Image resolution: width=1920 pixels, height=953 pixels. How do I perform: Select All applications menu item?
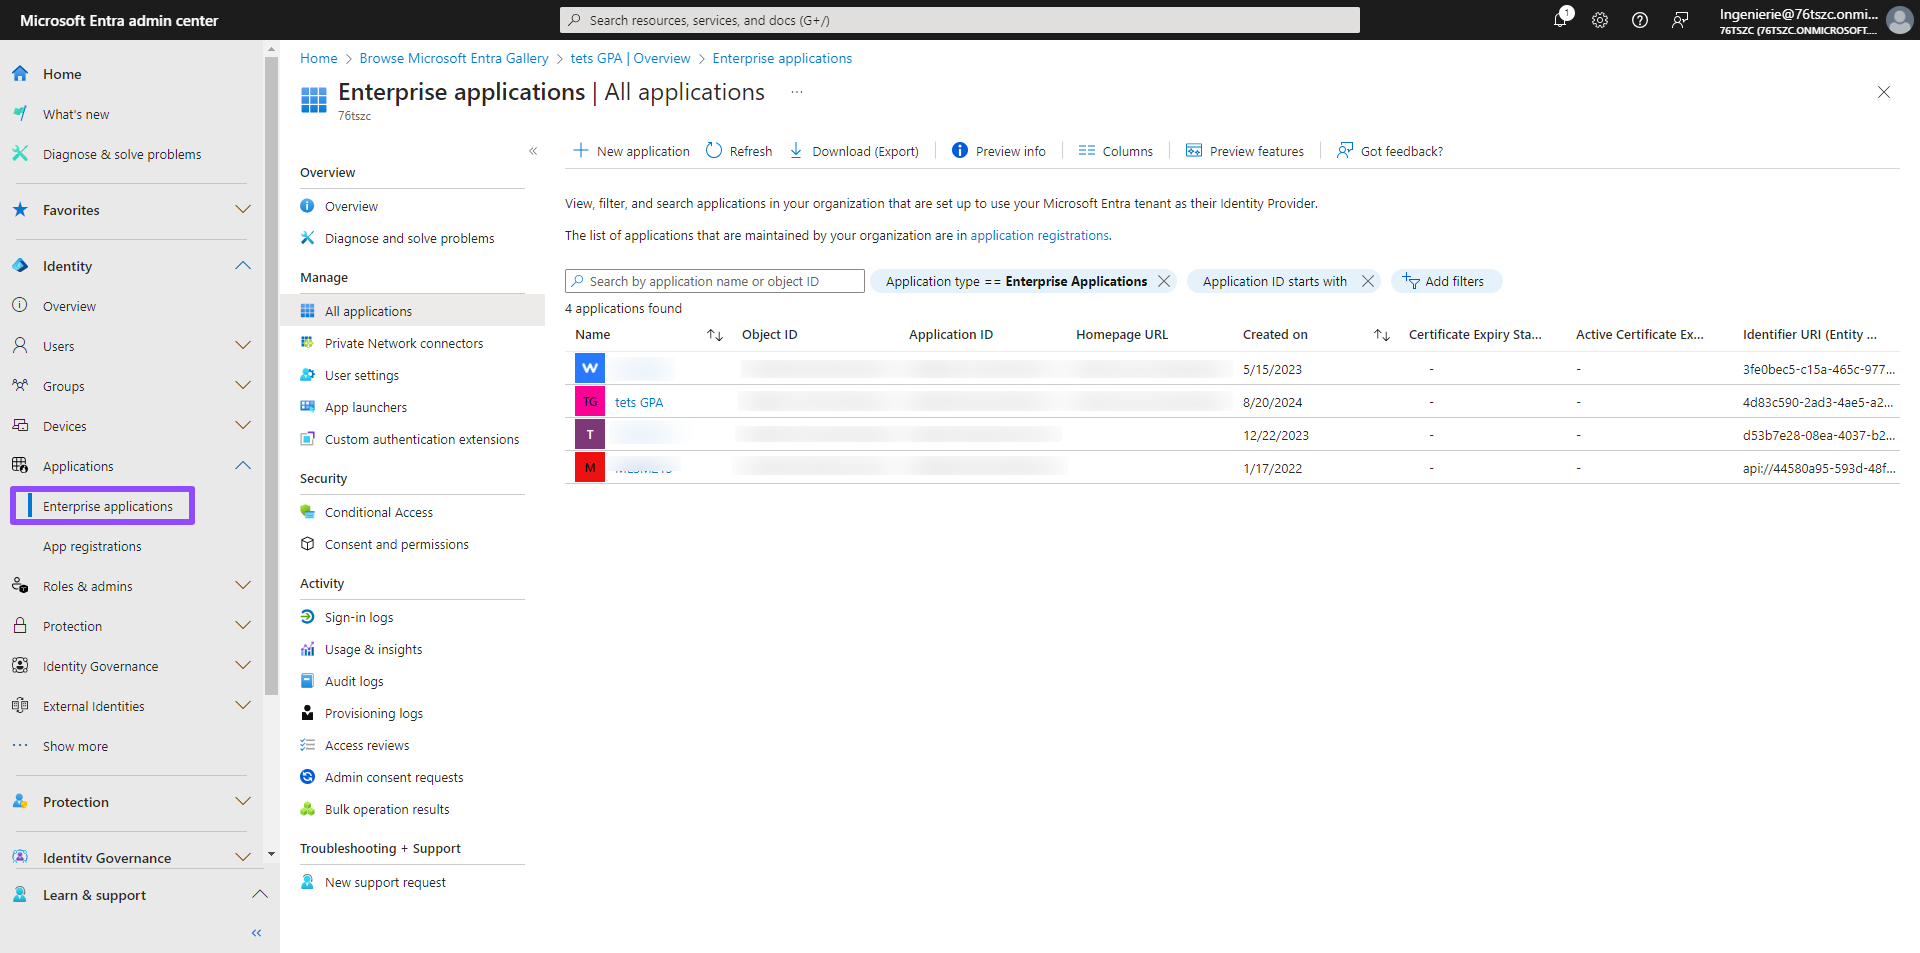(x=412, y=311)
